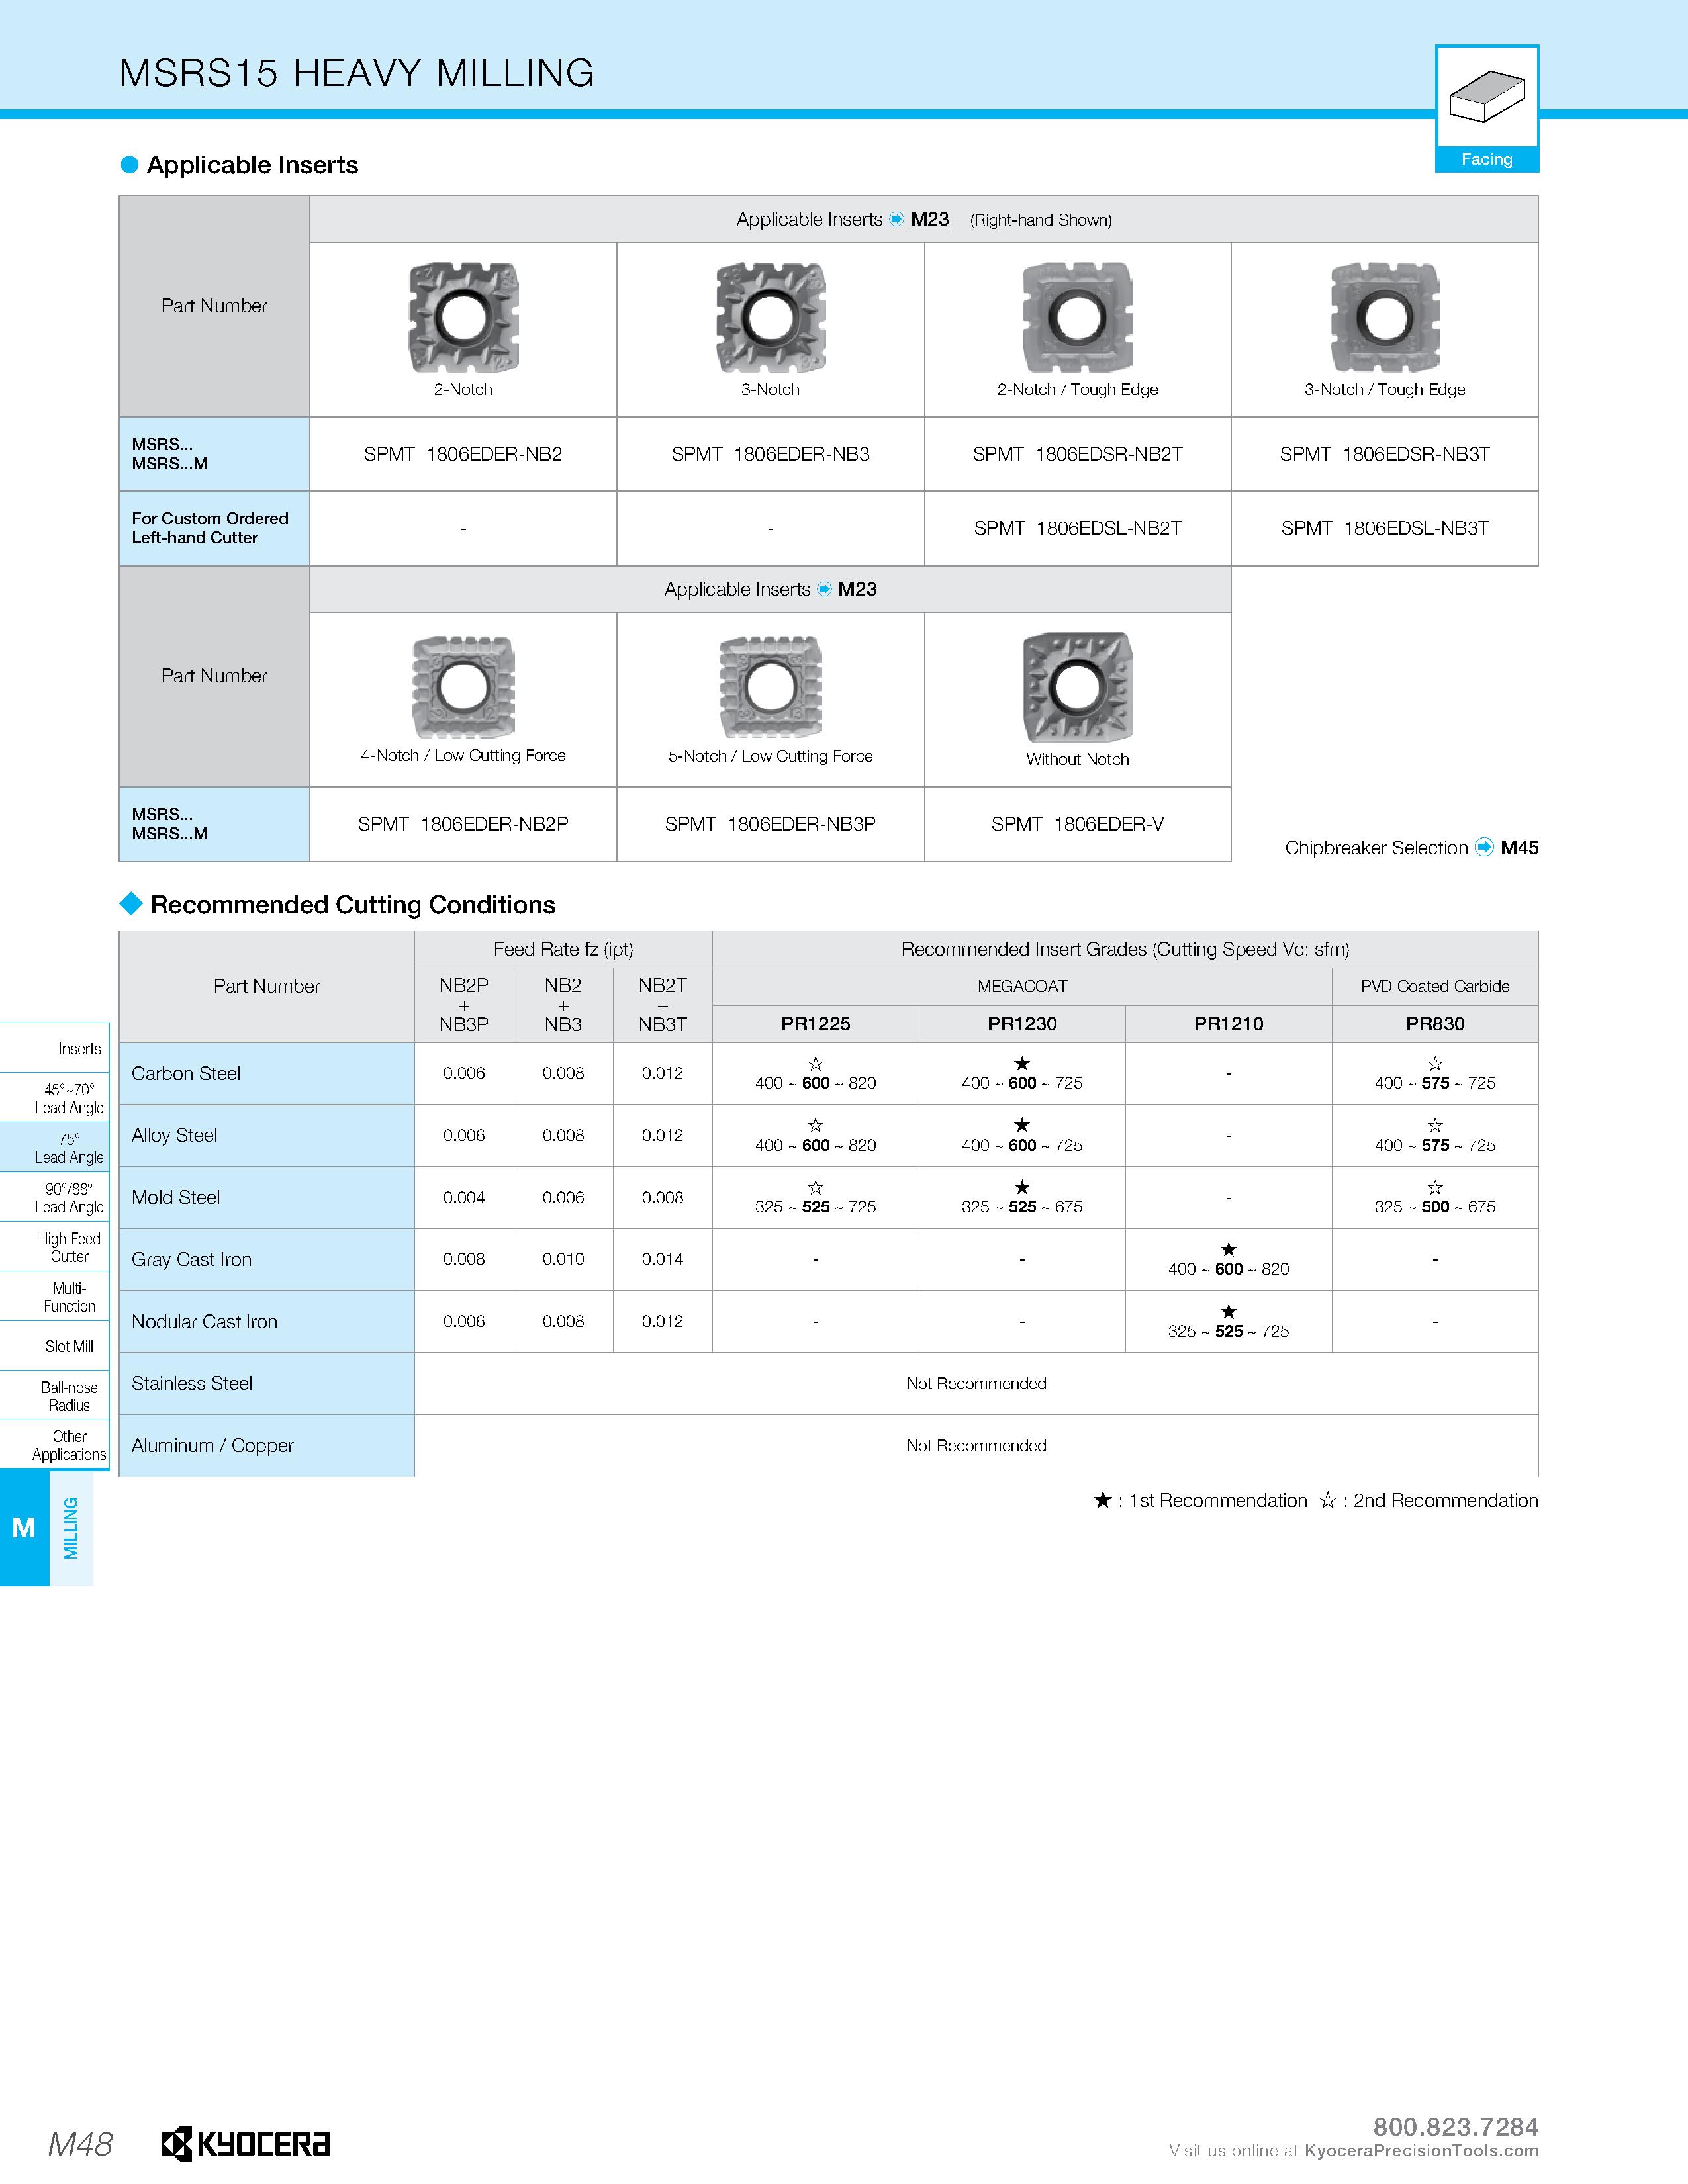The width and height of the screenshot is (1688, 2184).
Task: Click the filled star in Nodular Cast Iron PR1210 cell
Action: 1228,1311
